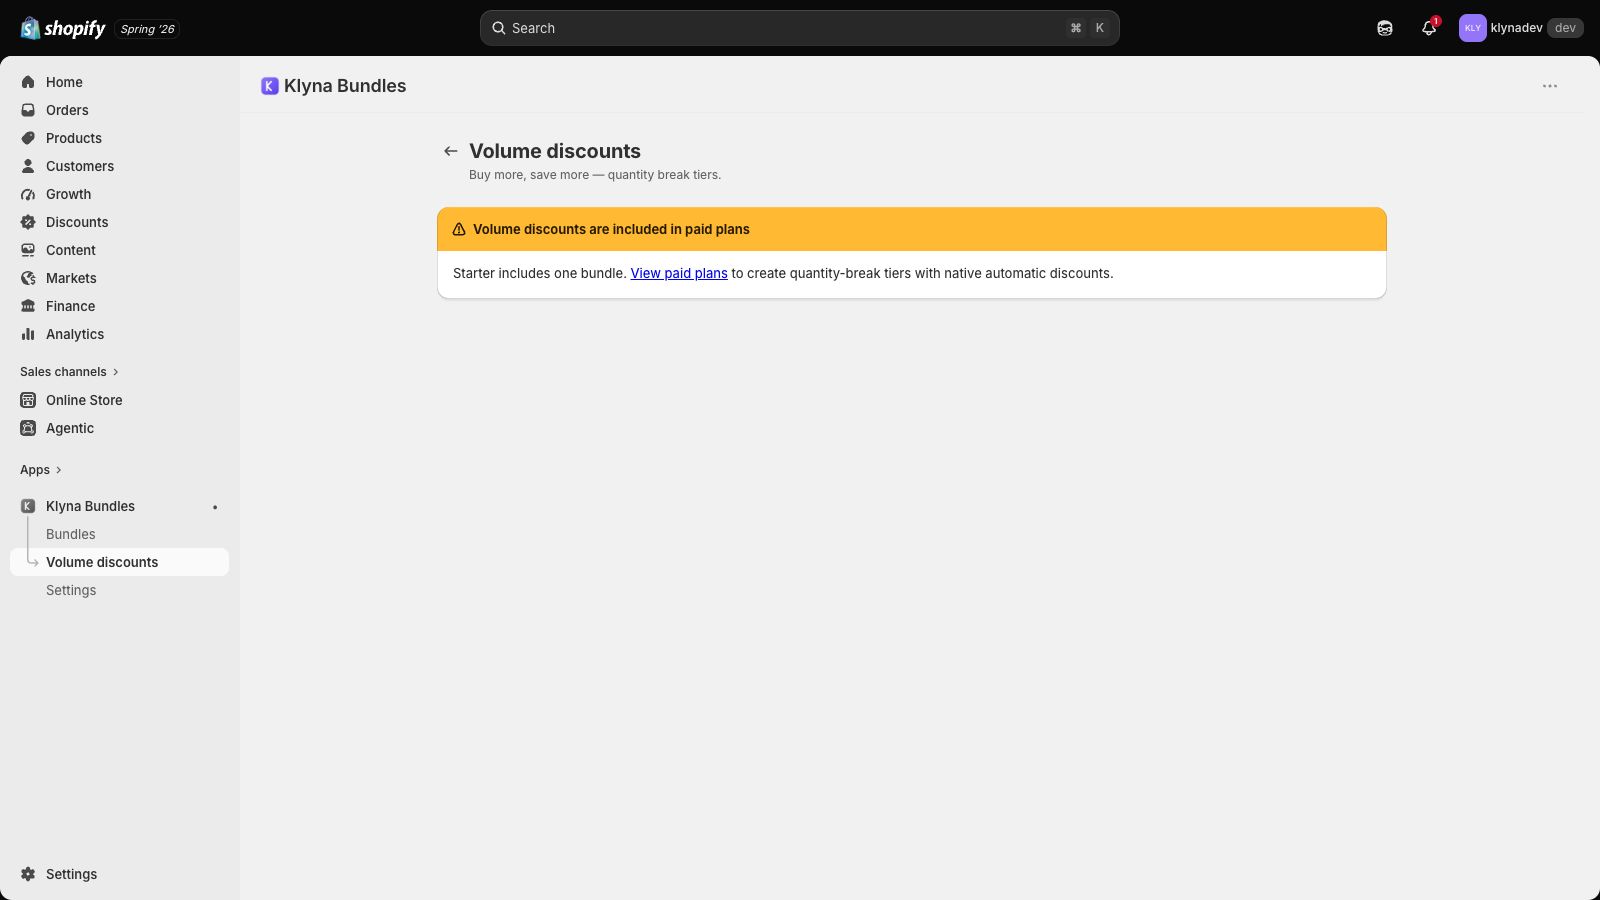Click the Klyna Bundles app title

(345, 86)
